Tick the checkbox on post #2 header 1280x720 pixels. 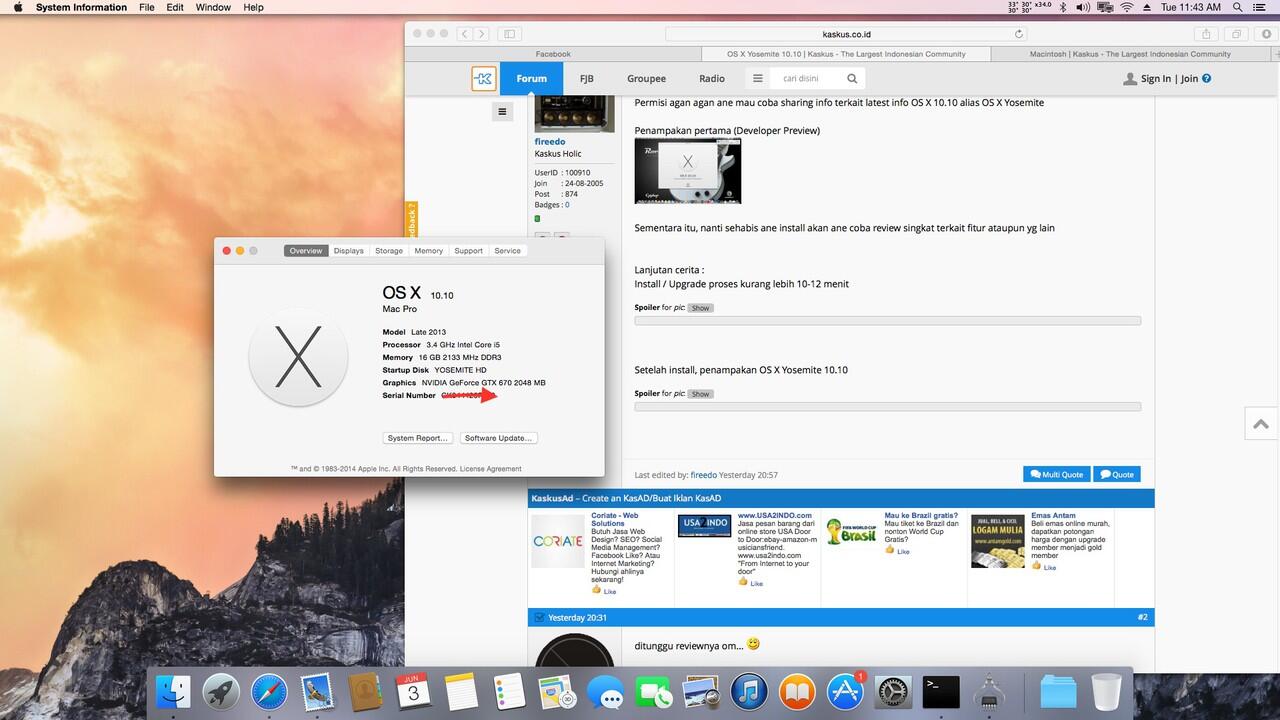[x=540, y=618]
